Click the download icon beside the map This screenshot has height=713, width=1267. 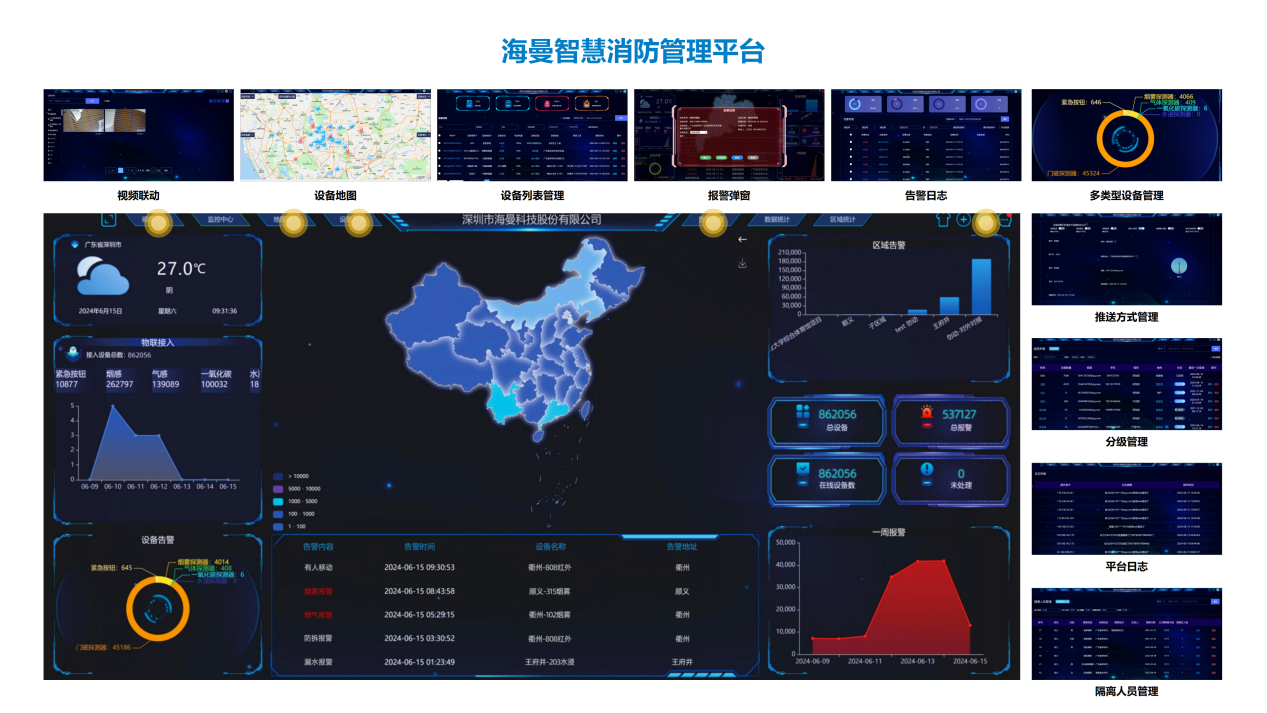(742, 264)
